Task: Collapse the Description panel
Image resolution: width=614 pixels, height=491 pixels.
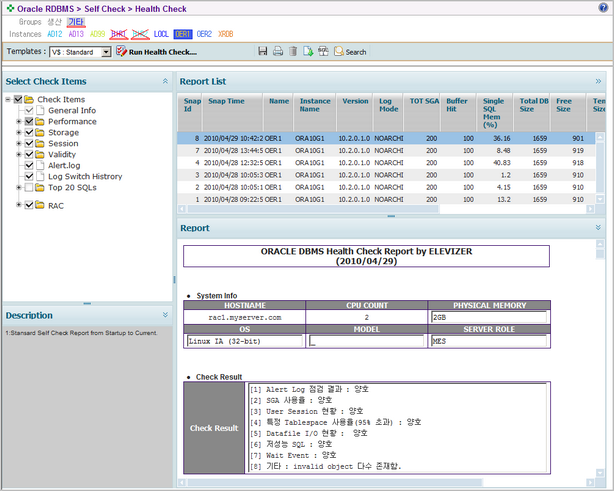Action: [x=165, y=315]
